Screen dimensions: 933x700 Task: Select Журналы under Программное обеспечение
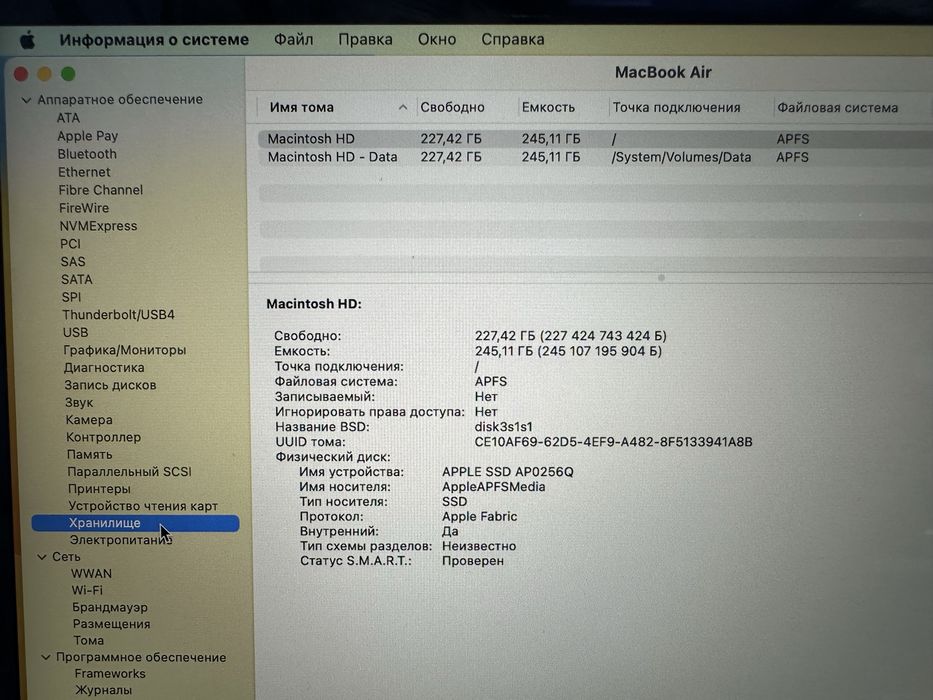point(104,690)
